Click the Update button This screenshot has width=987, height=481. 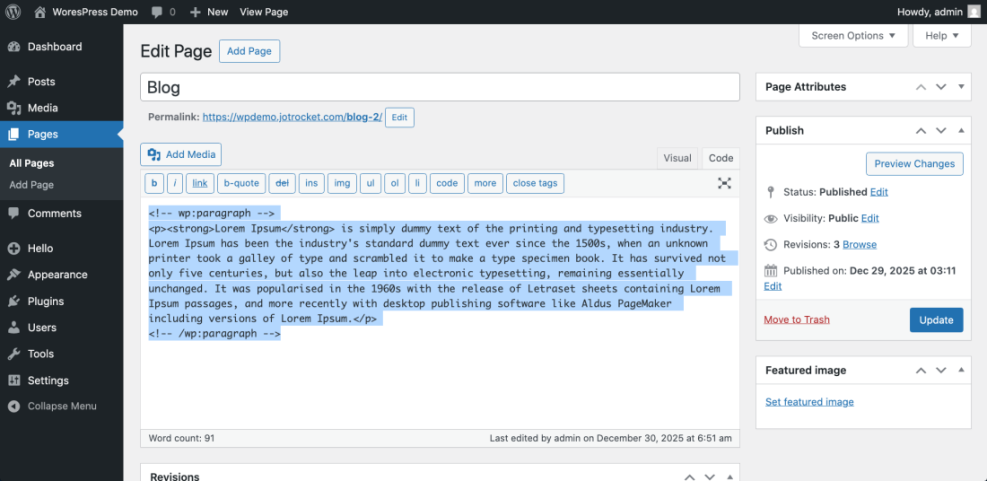click(936, 320)
